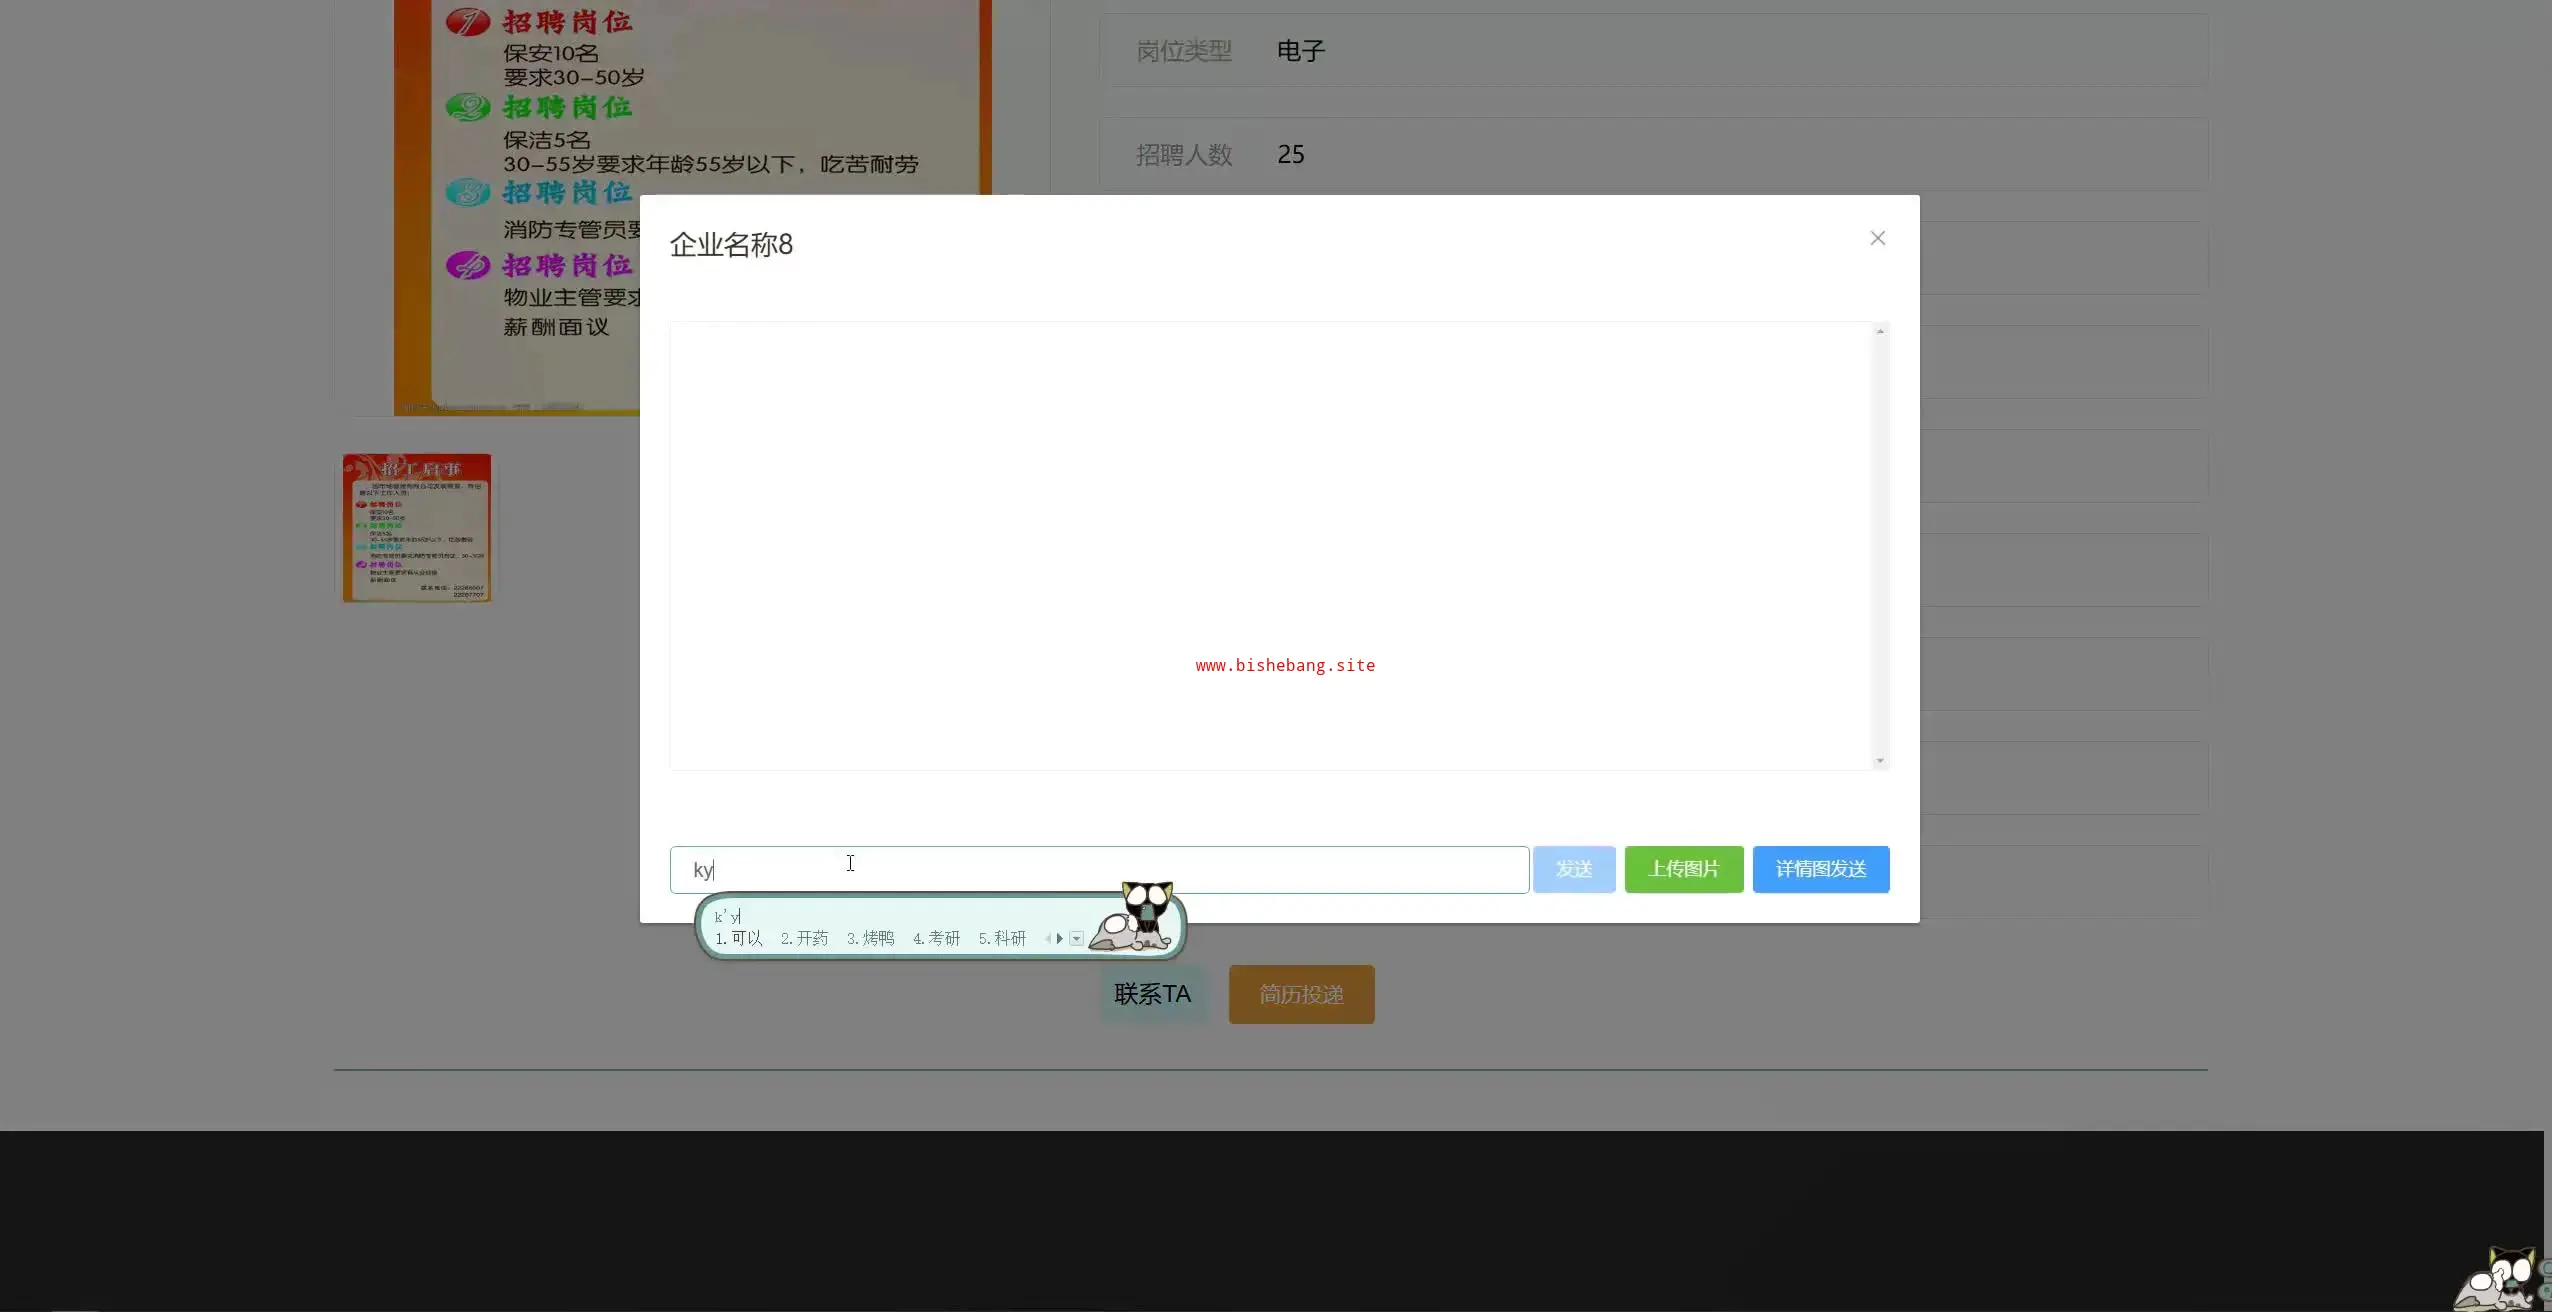
Task: Click scroll-down arrow of chat history
Action: pos(1880,761)
